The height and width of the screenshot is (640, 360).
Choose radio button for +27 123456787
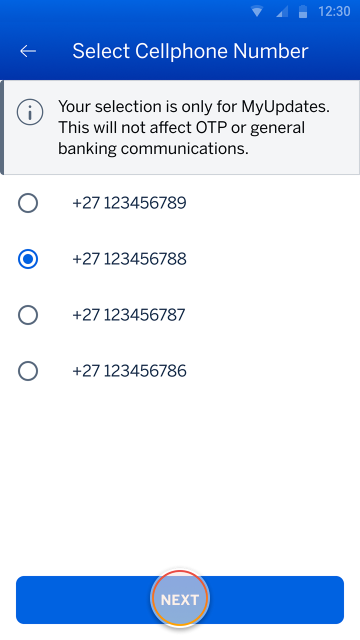point(28,315)
